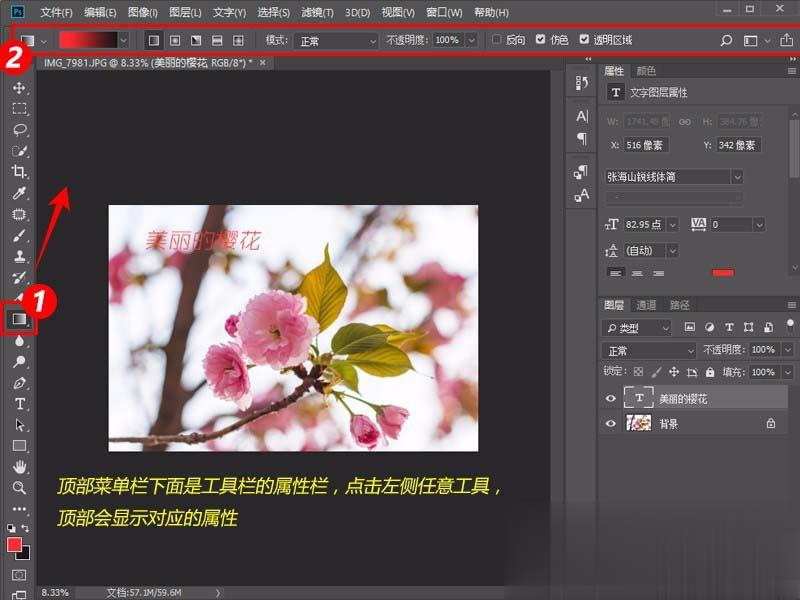The image size is (800, 600).
Task: Open the gradient picker dropdown
Action: (x=122, y=40)
